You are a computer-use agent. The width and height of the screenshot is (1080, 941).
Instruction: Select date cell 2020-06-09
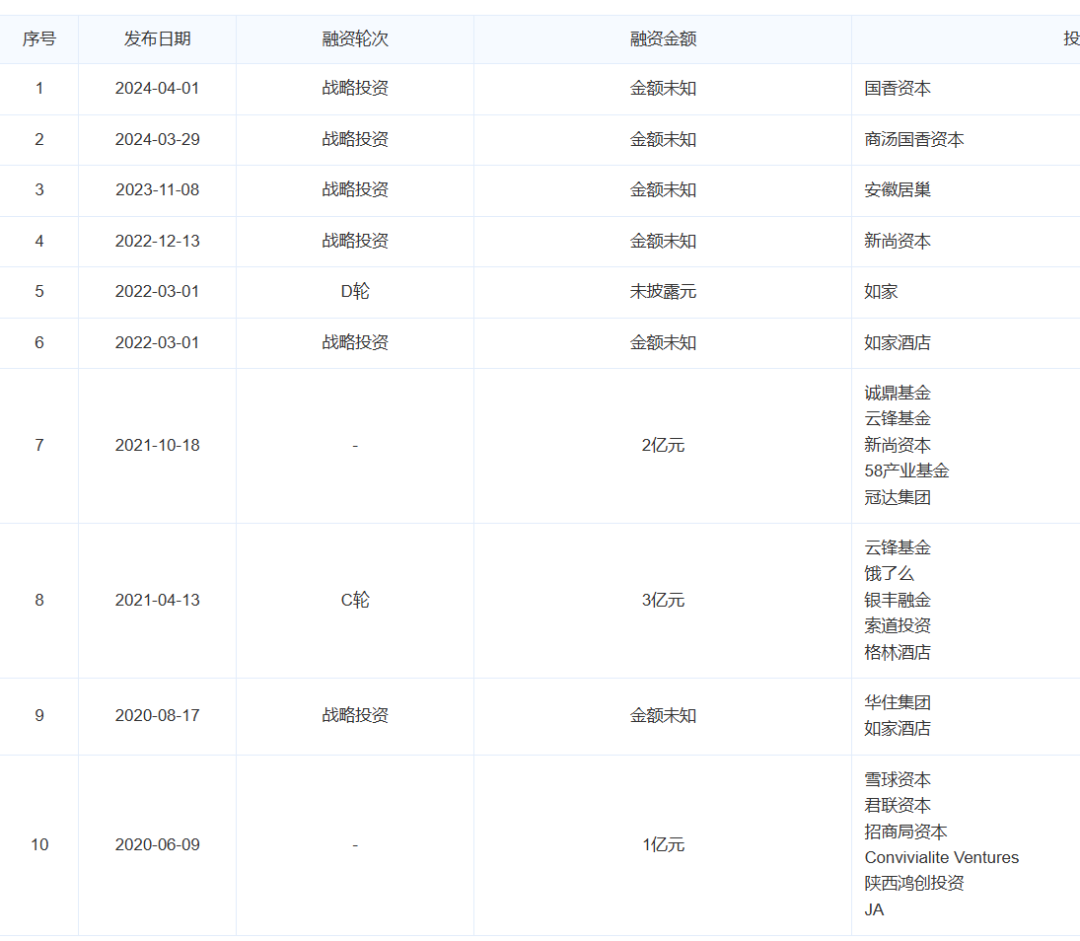157,845
